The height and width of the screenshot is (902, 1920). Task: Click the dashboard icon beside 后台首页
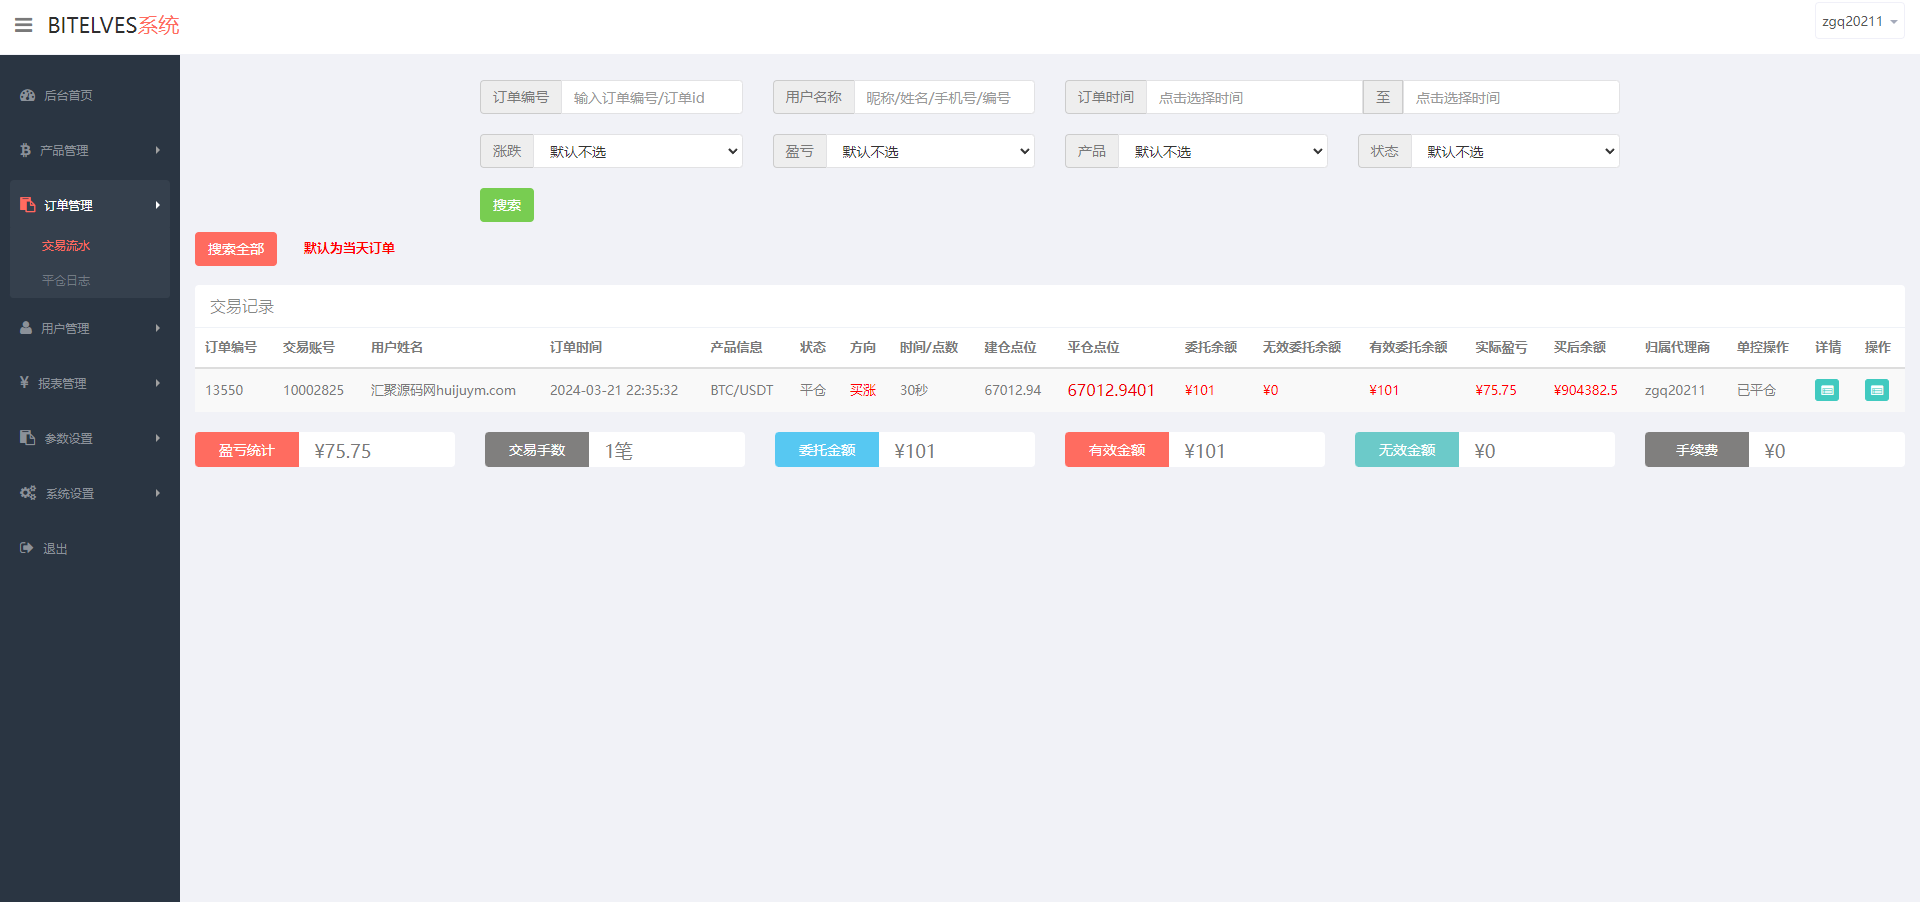point(27,95)
